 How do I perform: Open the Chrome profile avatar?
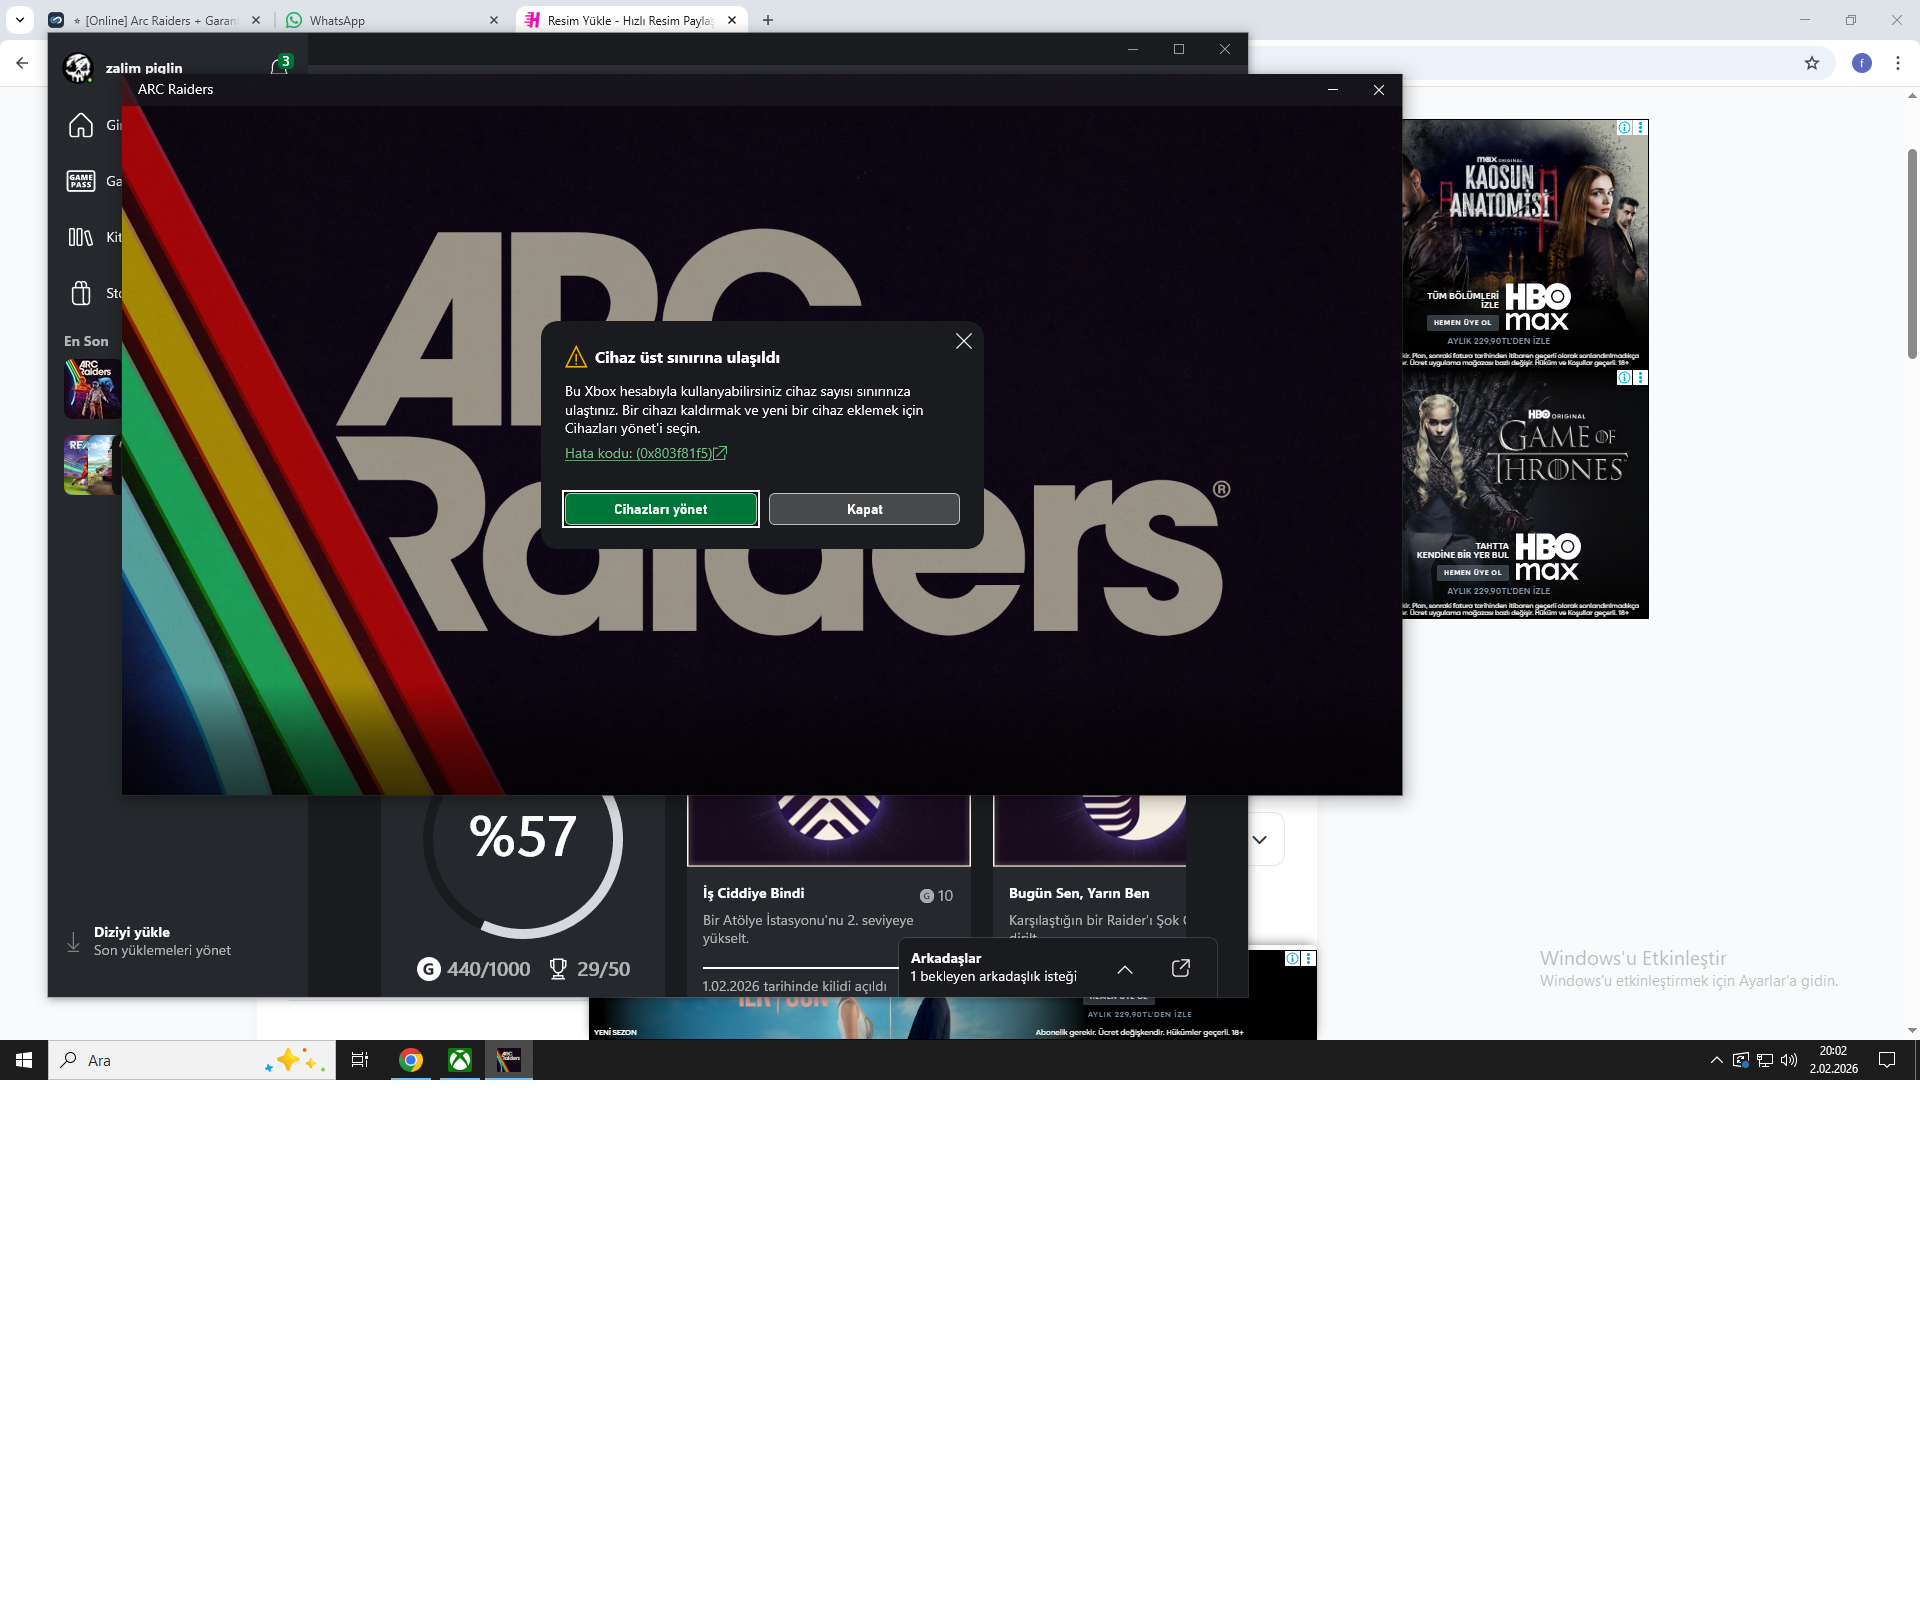[1862, 63]
